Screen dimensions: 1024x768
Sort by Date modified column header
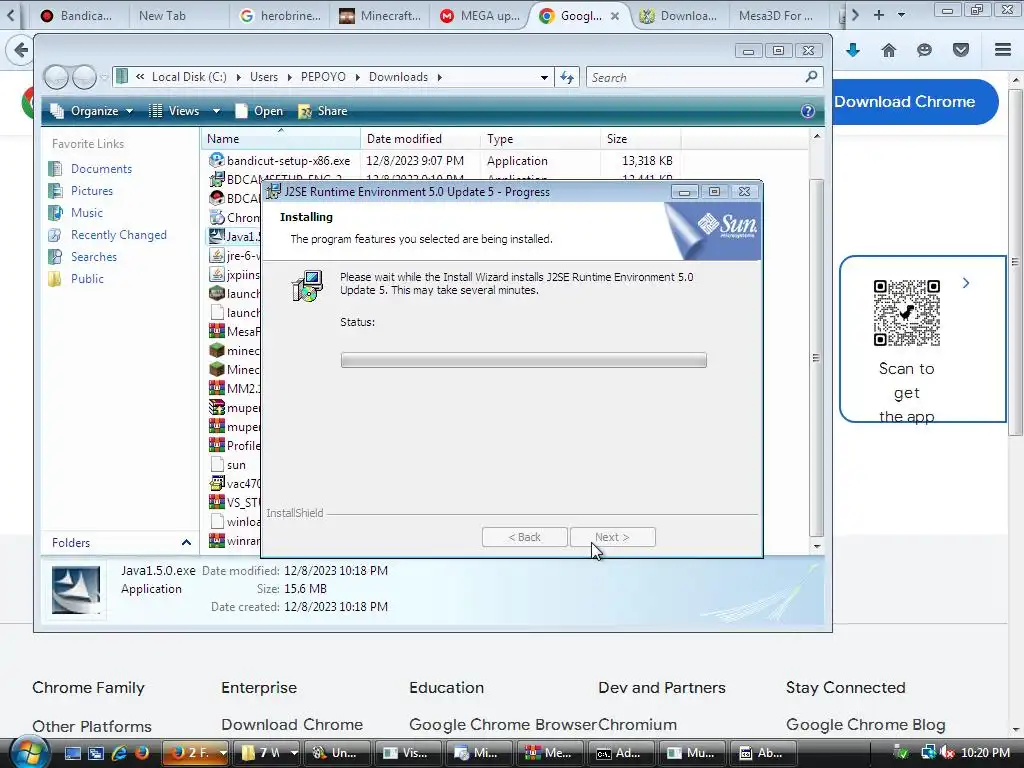pyautogui.click(x=420, y=138)
